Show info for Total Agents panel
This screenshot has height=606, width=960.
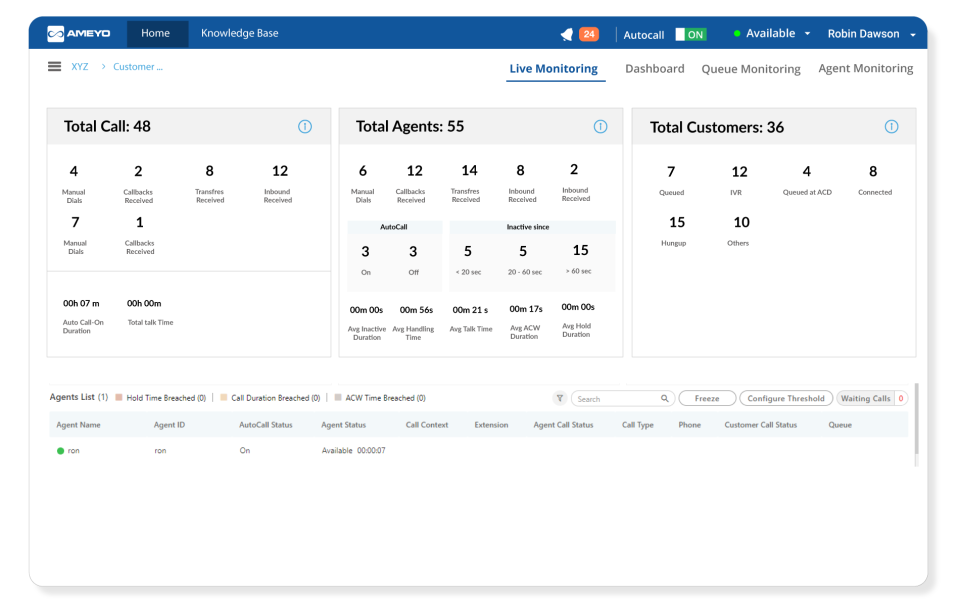click(601, 127)
